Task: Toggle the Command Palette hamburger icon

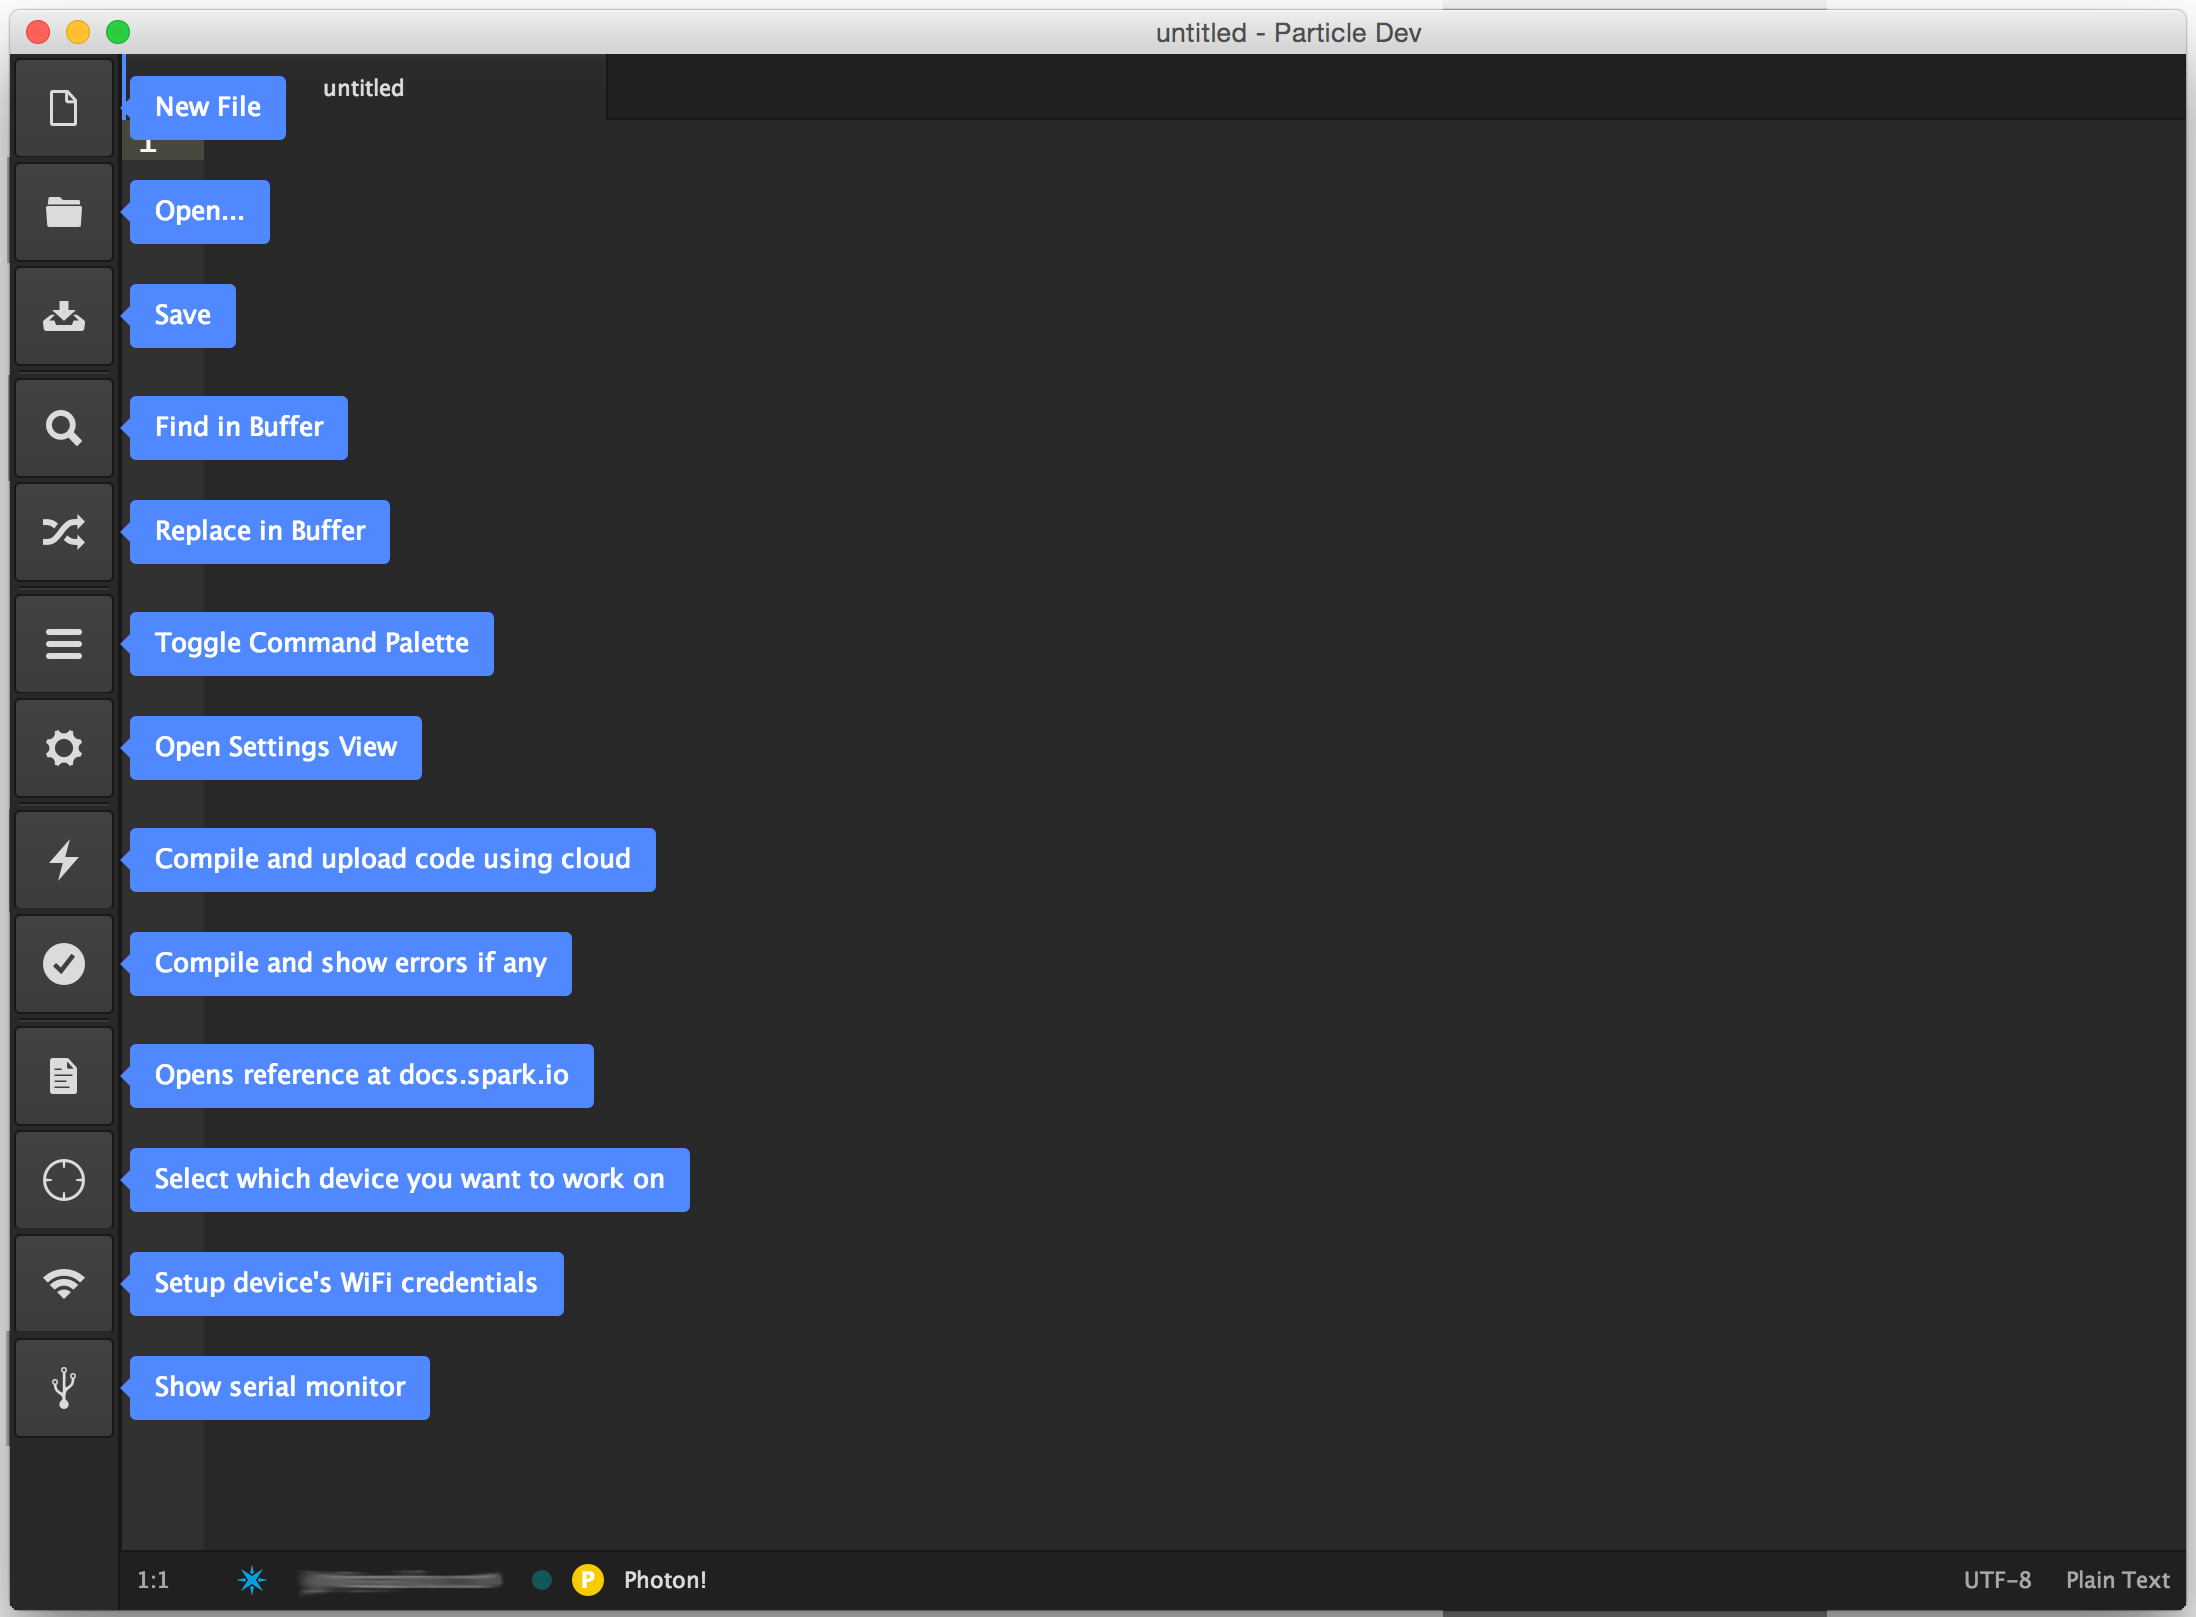Action: (64, 644)
